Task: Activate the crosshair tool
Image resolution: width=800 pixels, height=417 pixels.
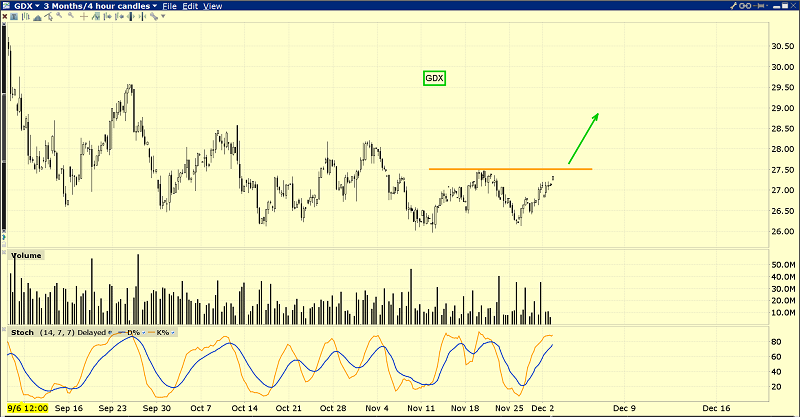Action: 84,16
